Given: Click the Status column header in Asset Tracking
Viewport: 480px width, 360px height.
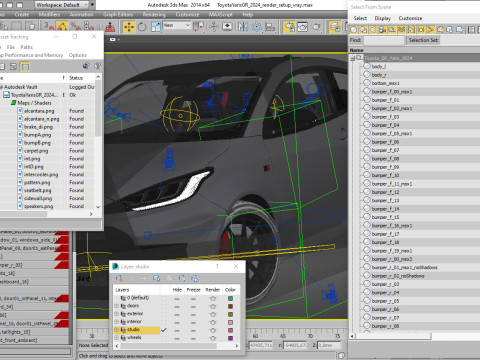Looking at the screenshot, I should tap(76, 78).
